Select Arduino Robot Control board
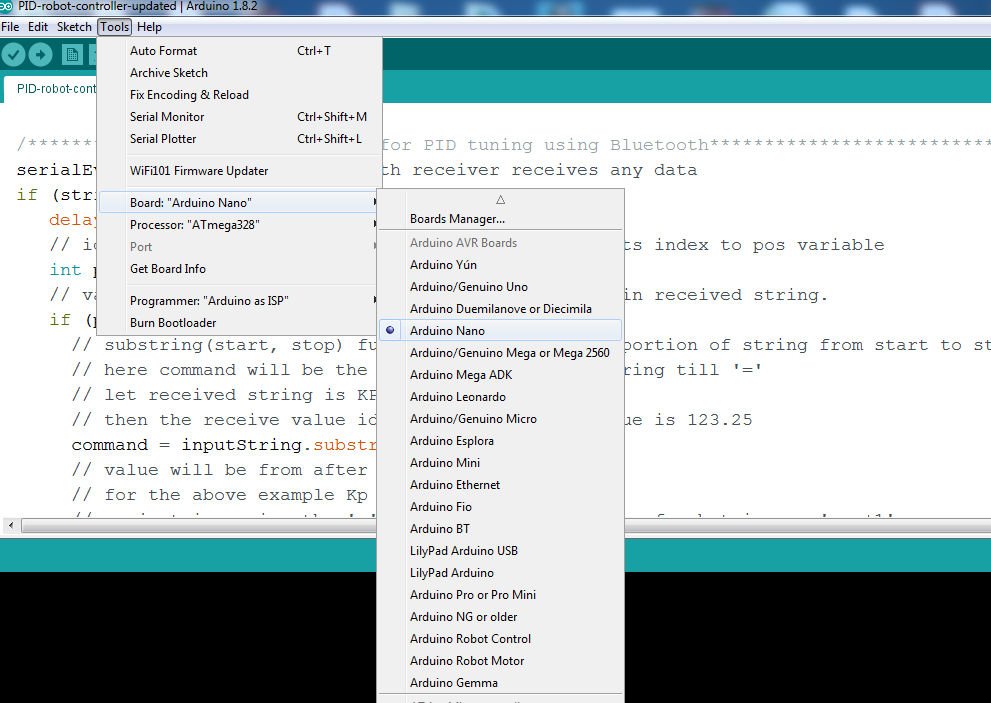The image size is (991, 703). (501, 639)
